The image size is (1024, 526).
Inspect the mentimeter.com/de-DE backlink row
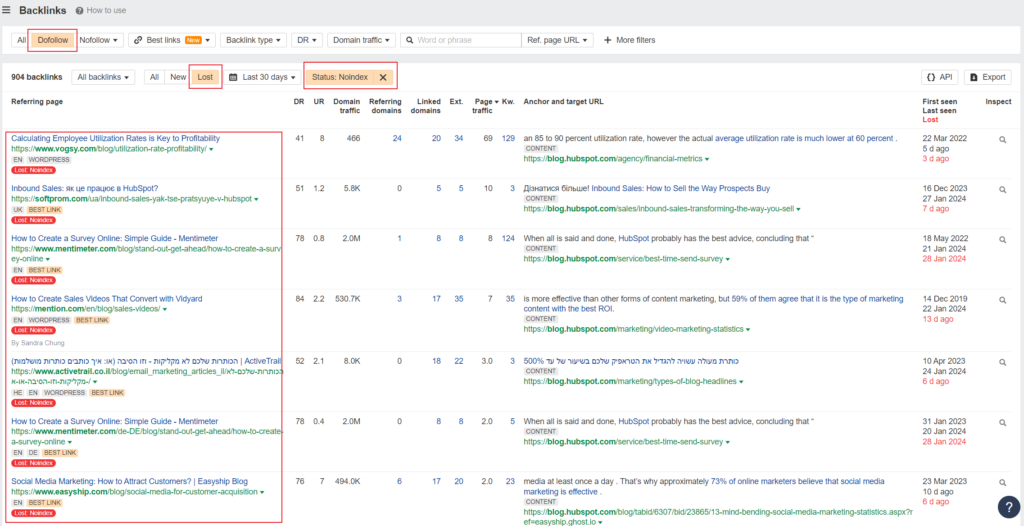click(x=1002, y=423)
